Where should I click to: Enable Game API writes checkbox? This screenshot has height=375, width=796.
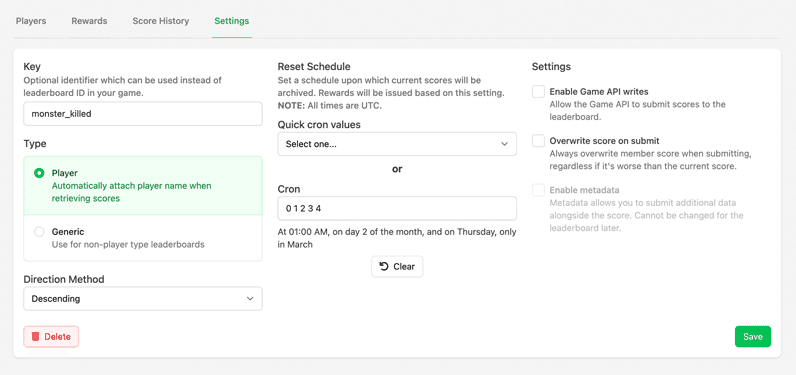point(538,92)
